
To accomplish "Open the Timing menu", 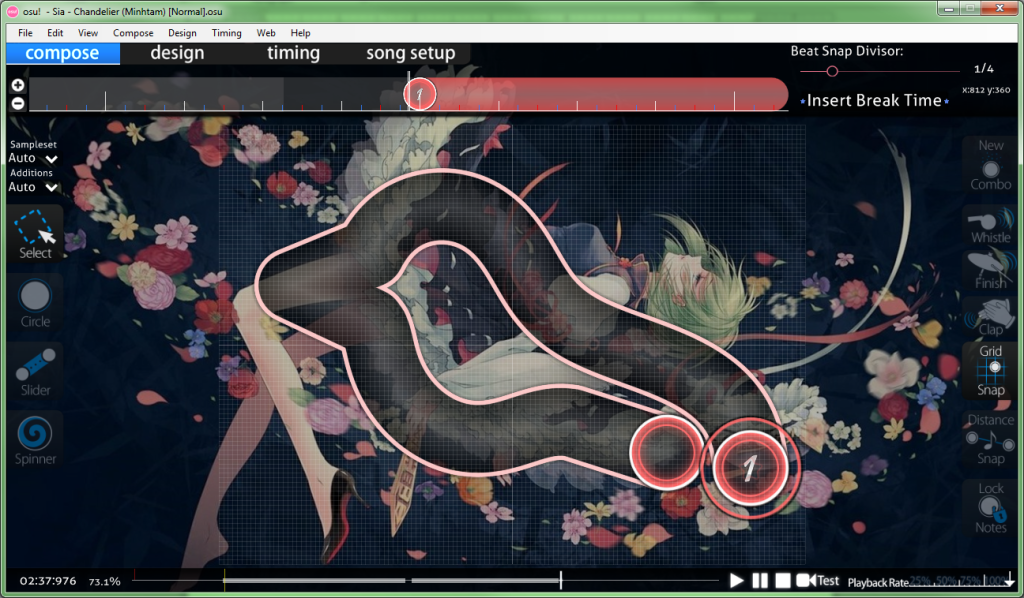I will click(x=227, y=33).
